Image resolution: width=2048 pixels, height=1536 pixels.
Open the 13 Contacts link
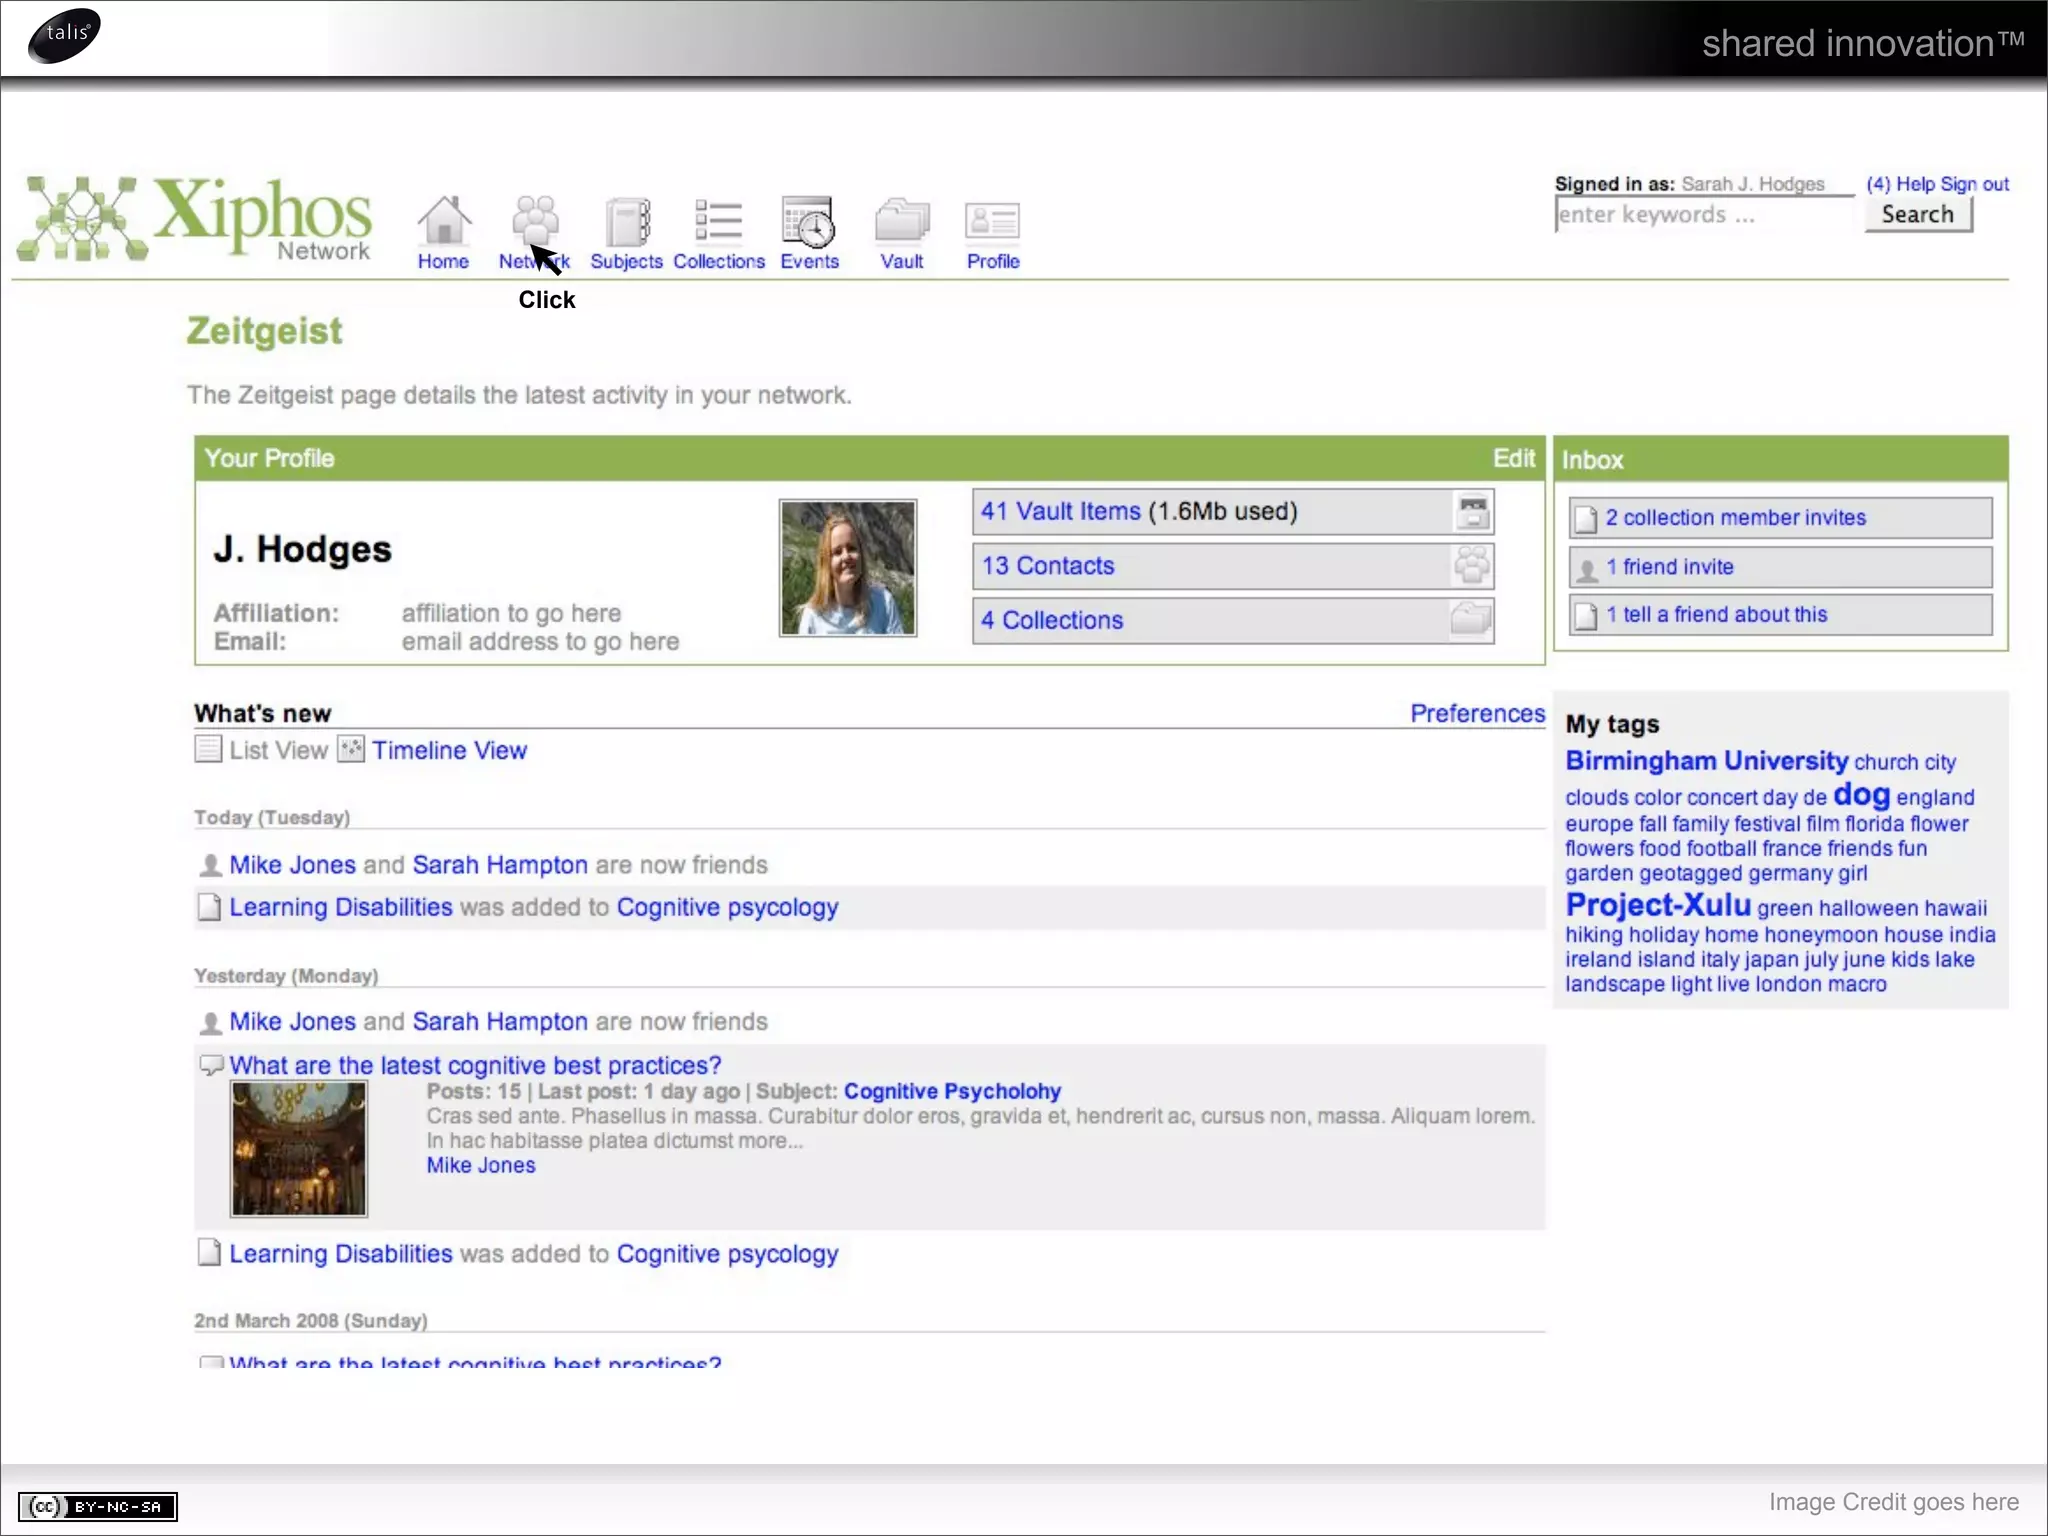tap(1047, 566)
